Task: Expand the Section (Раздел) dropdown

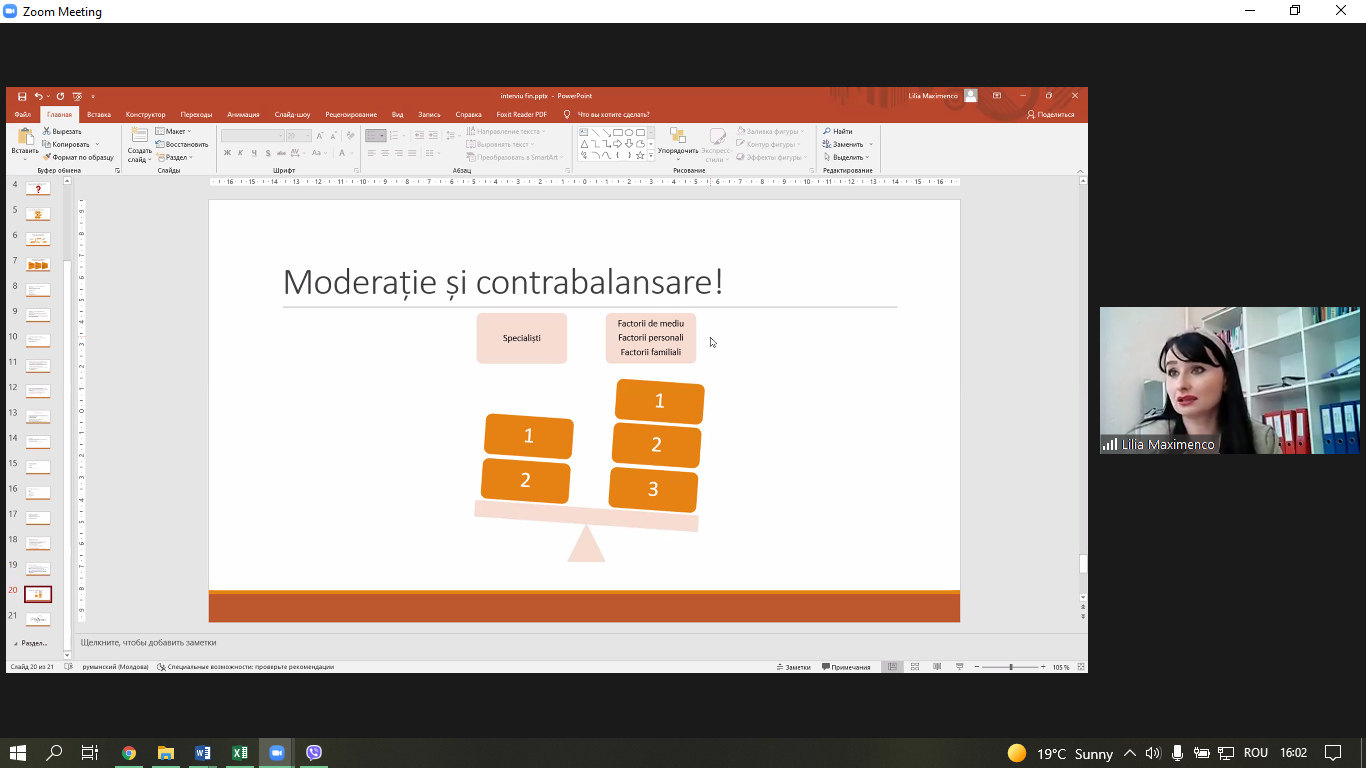Action: (x=176, y=157)
